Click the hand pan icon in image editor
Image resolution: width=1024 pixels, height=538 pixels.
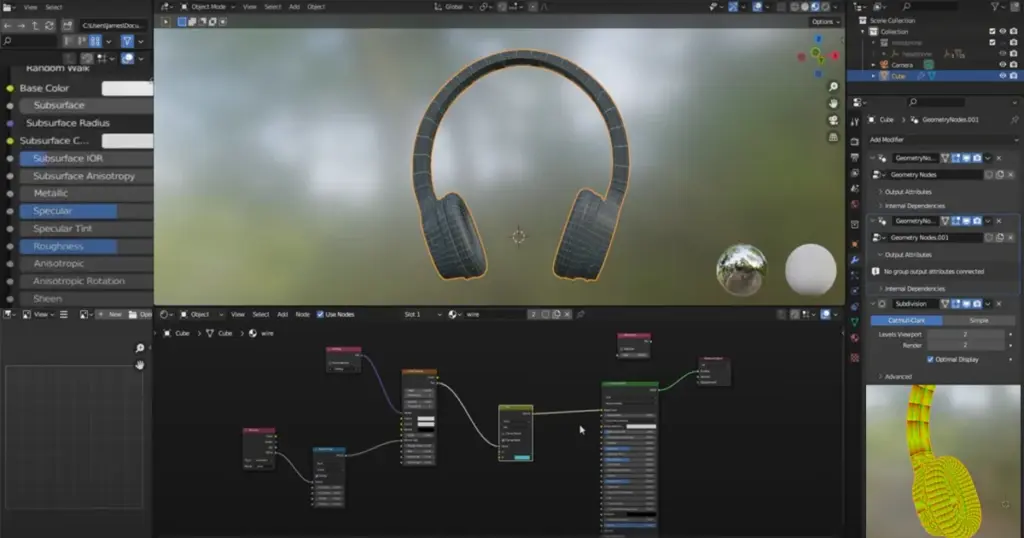pos(140,365)
